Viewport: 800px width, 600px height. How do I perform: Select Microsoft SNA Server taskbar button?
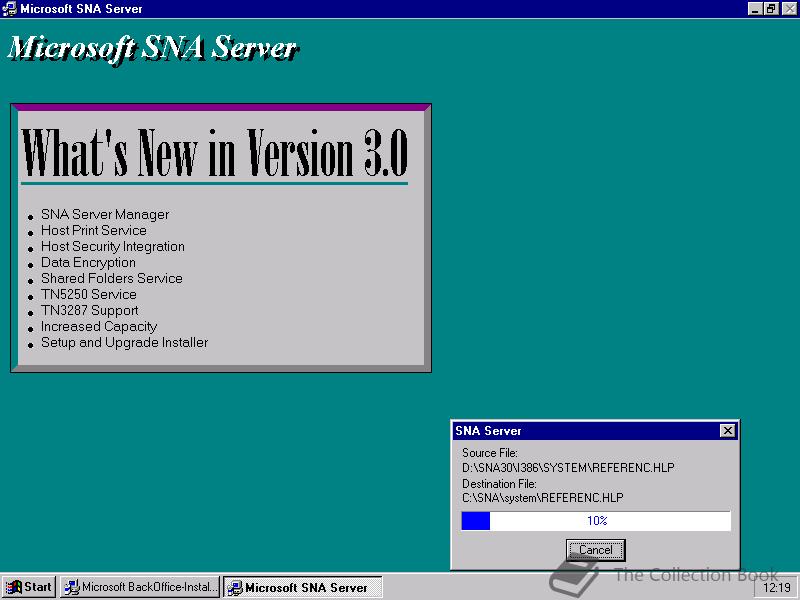coord(303,587)
